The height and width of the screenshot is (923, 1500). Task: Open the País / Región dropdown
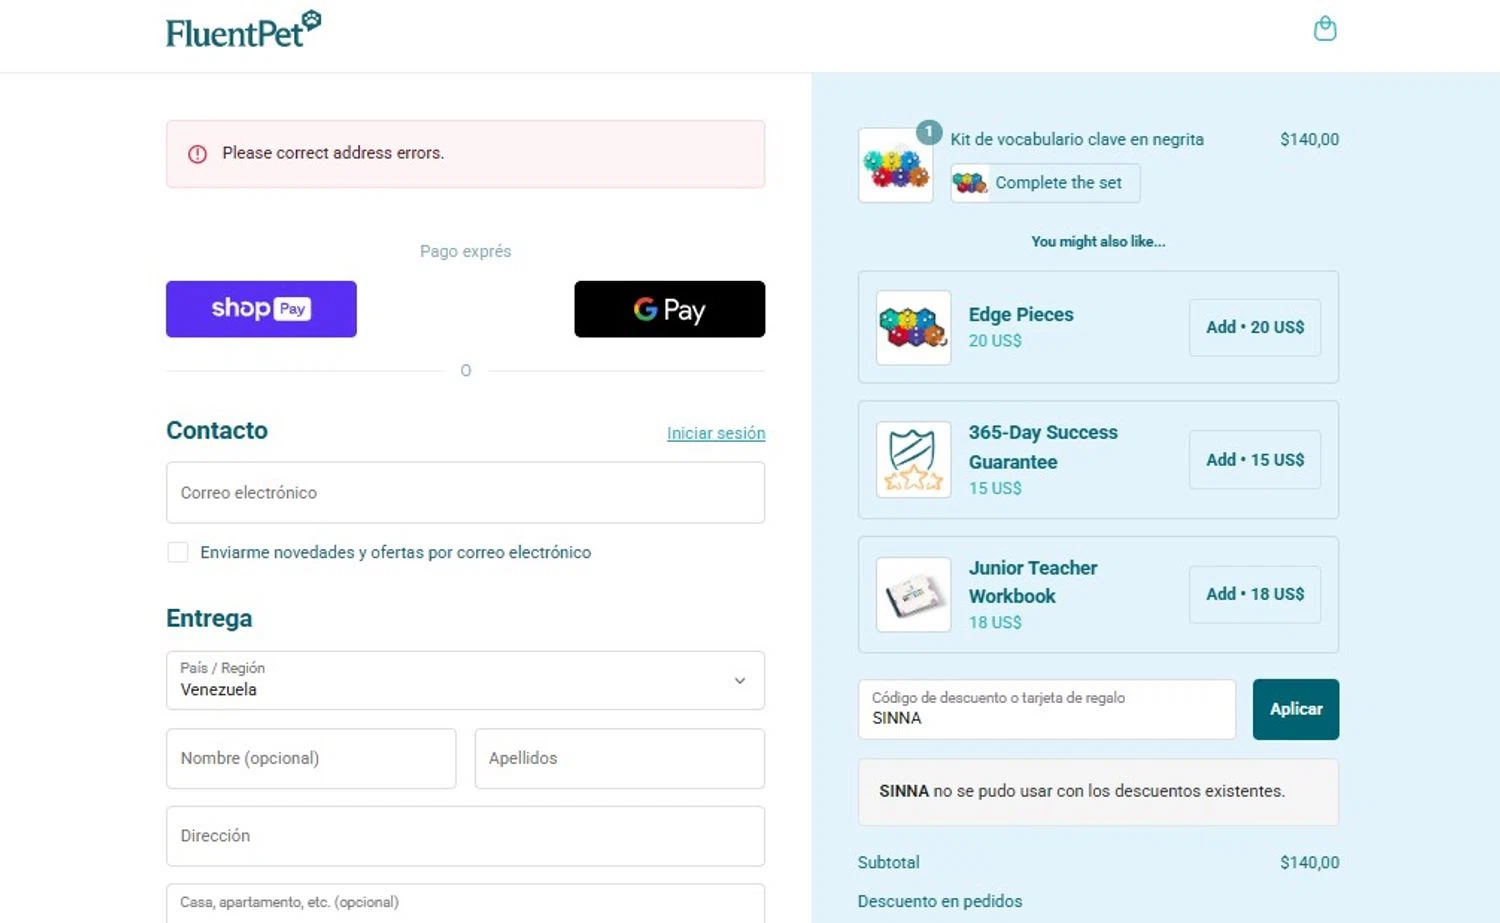pos(465,680)
